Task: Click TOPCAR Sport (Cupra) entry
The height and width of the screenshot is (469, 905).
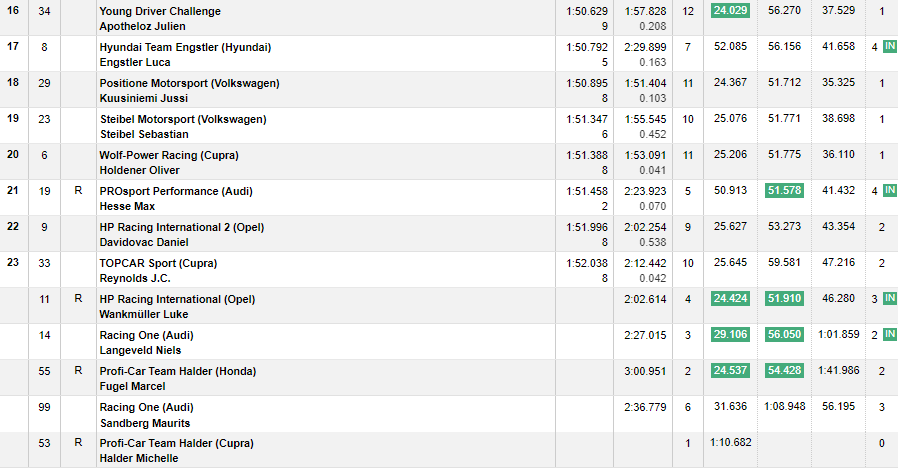Action: tap(158, 263)
